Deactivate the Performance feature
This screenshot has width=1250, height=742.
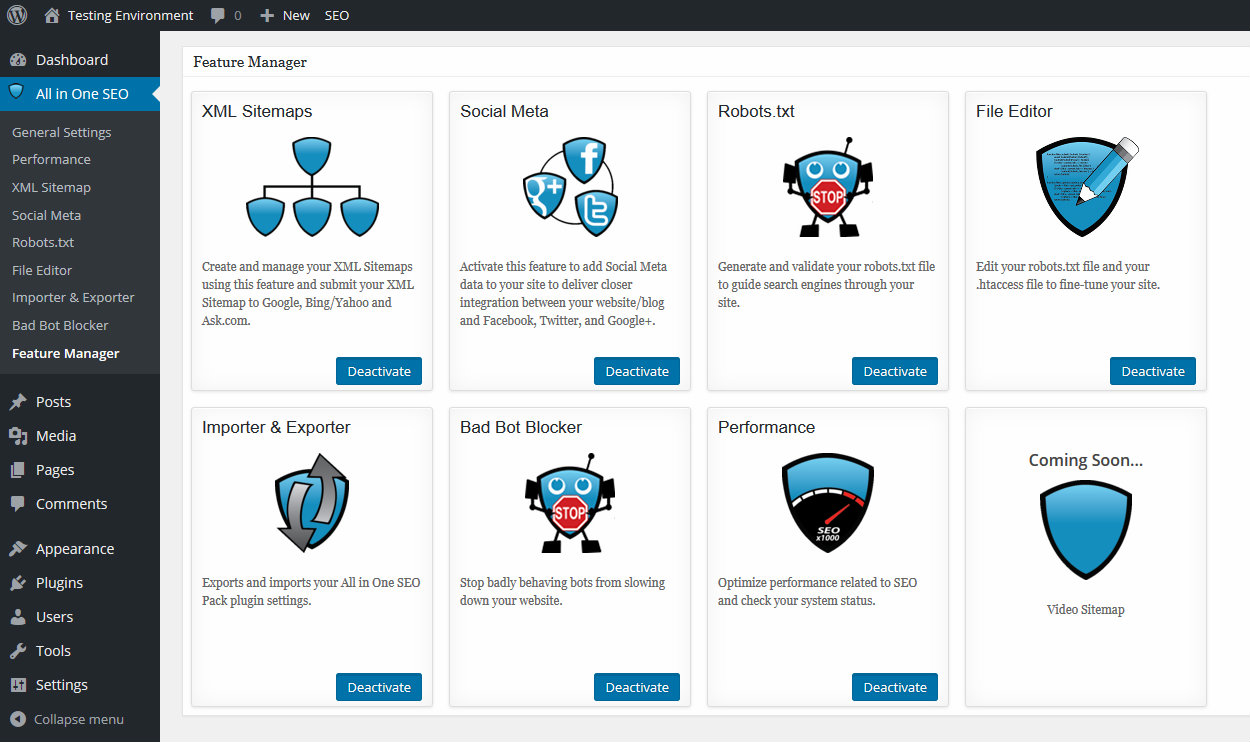click(895, 687)
